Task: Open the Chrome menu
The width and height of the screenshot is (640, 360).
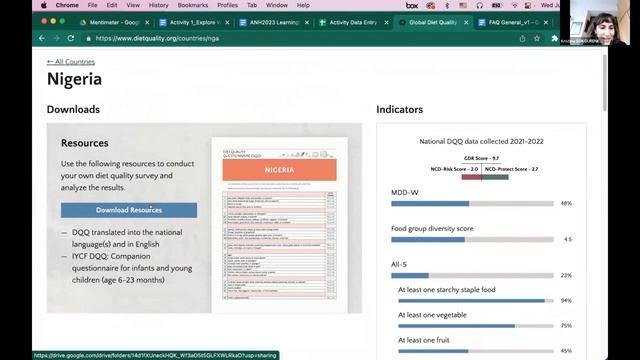Action: click(x=67, y=5)
